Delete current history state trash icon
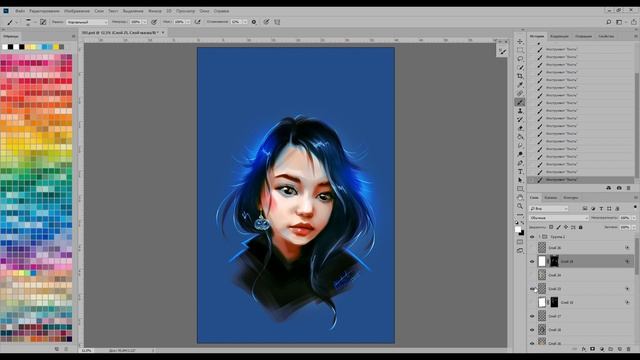Image resolution: width=640 pixels, height=360 pixels. [629, 188]
